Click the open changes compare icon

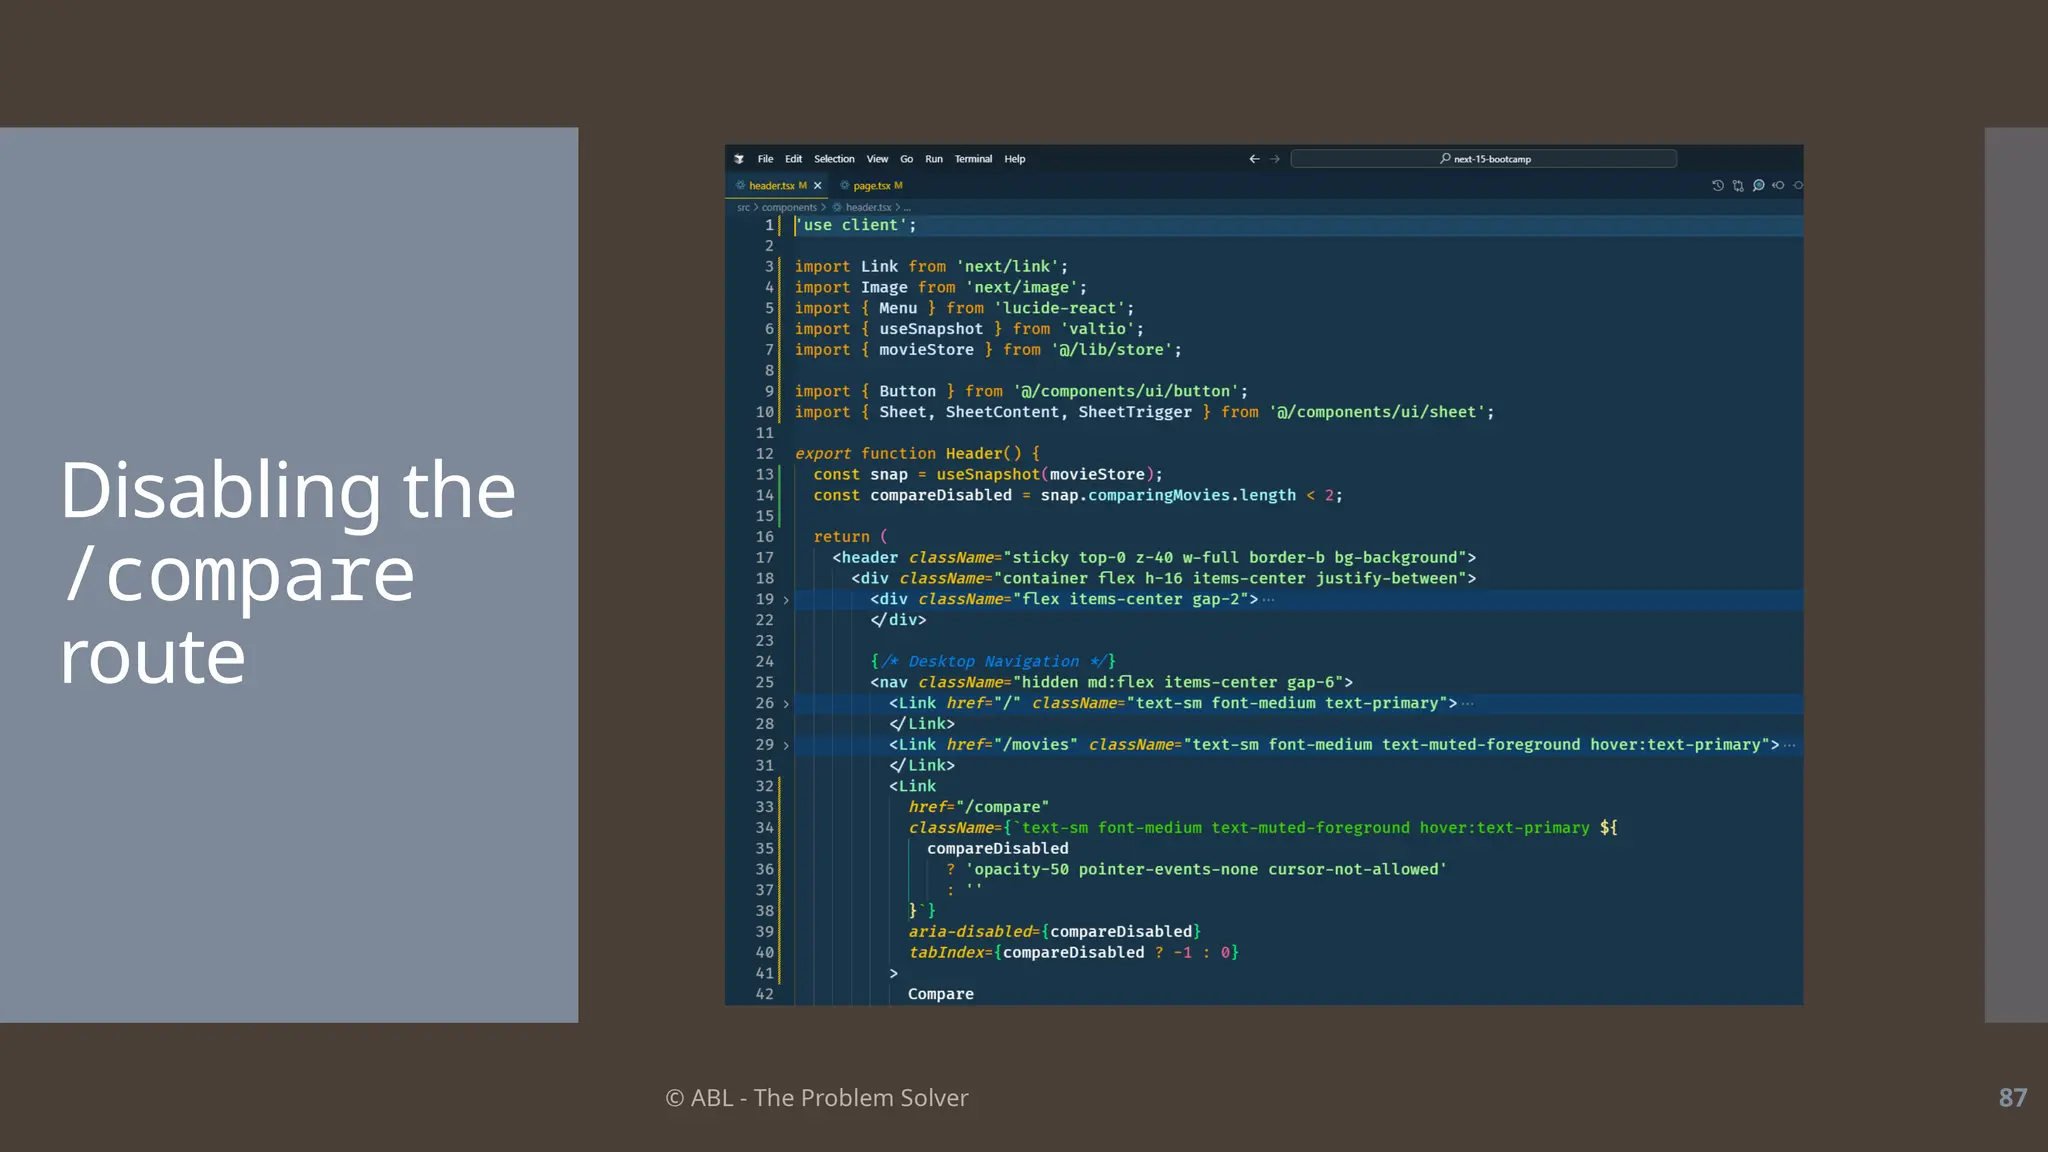[x=1738, y=186]
